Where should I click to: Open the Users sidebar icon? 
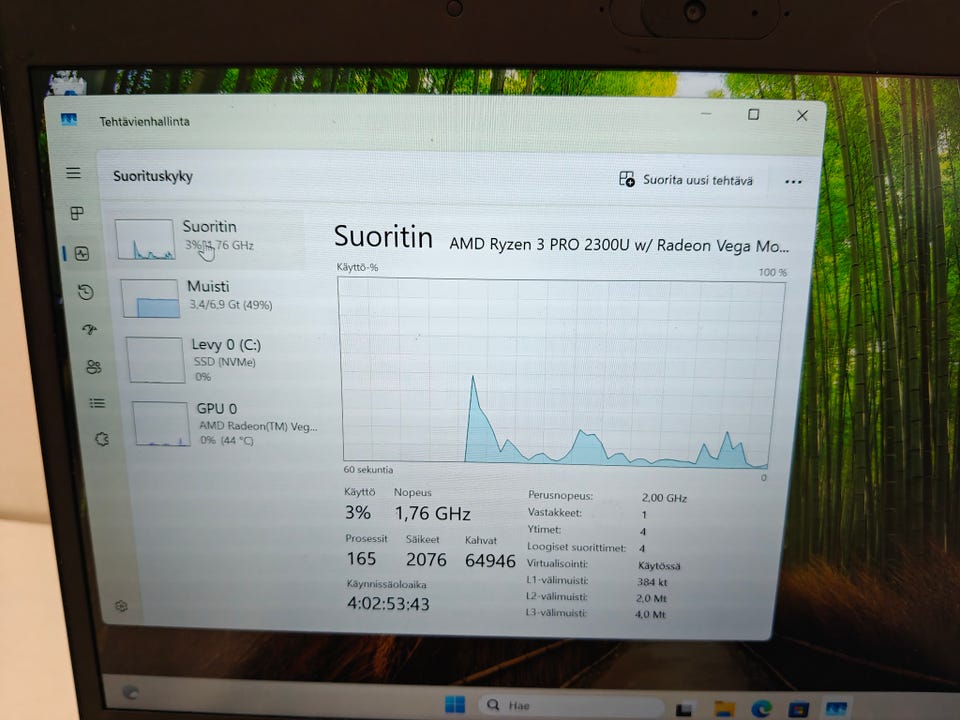(94, 367)
